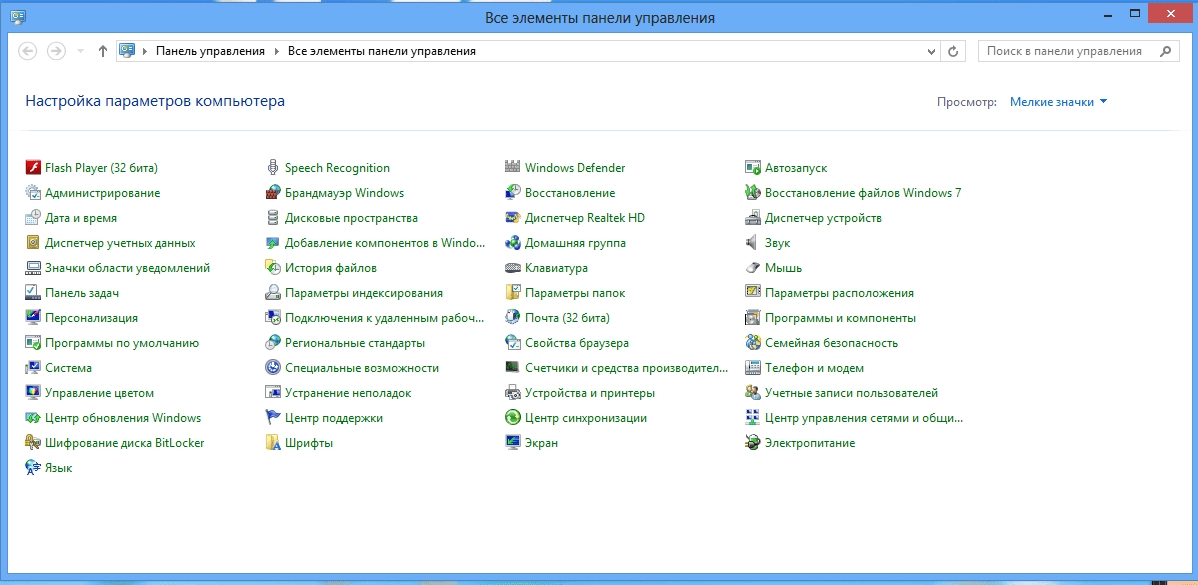The width and height of the screenshot is (1198, 585).
Task: Click the Центр поддержки flag icon
Action: 273,419
